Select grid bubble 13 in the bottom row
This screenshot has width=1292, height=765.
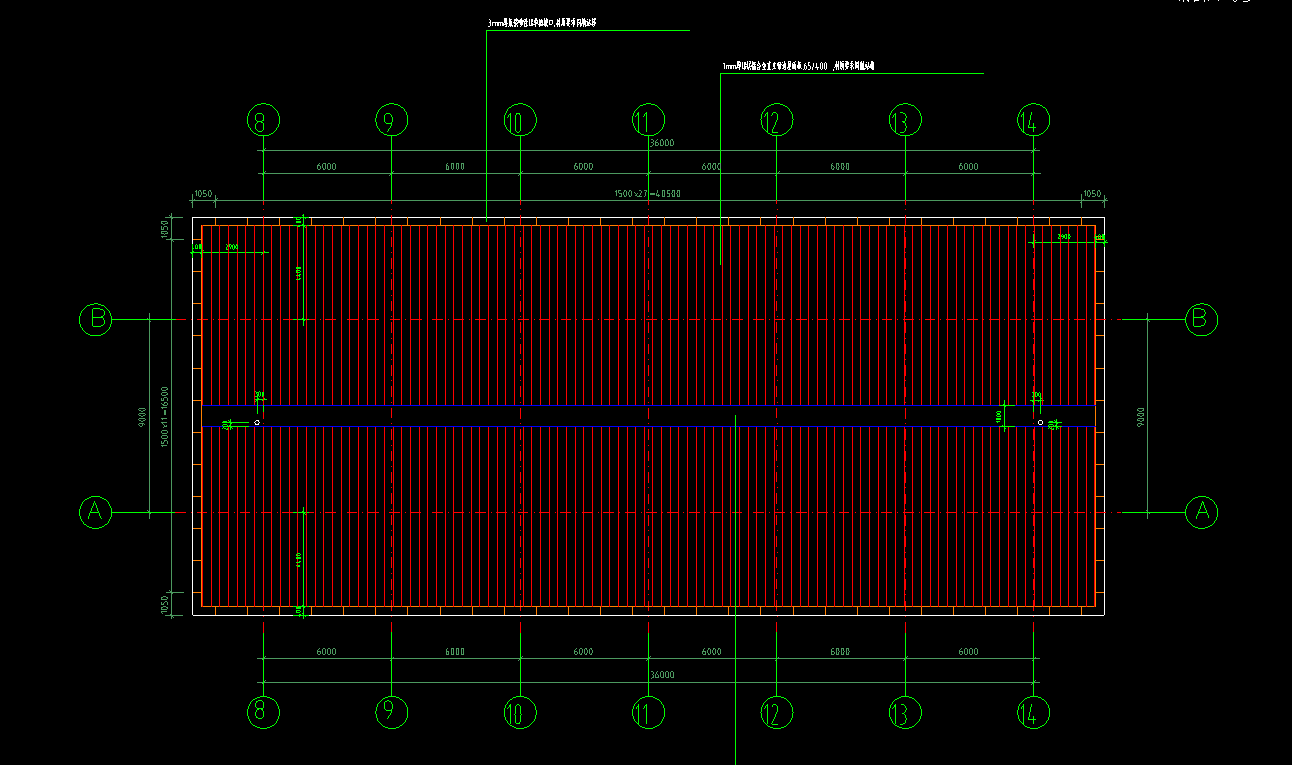tap(905, 712)
